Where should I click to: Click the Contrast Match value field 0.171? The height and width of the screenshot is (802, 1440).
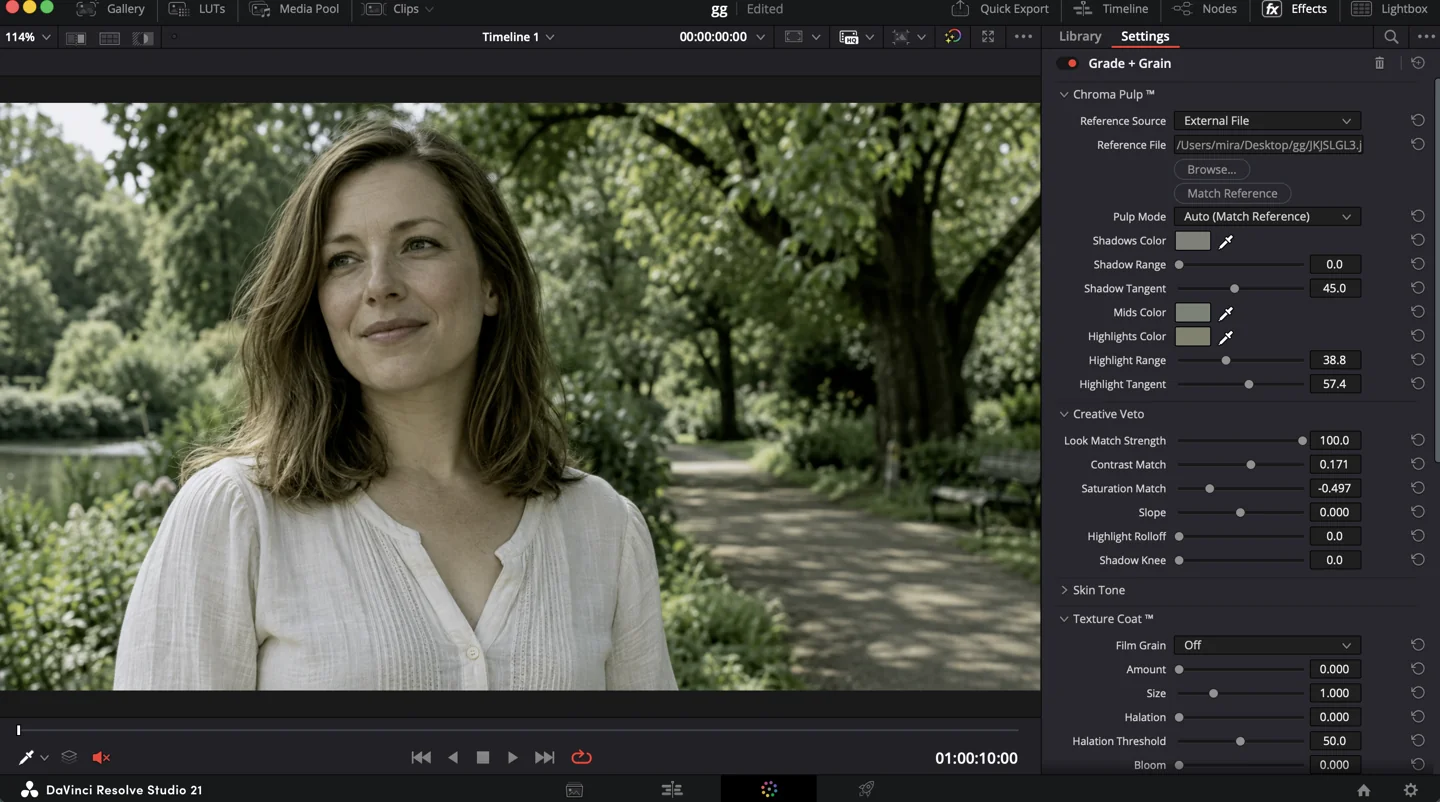tap(1334, 464)
